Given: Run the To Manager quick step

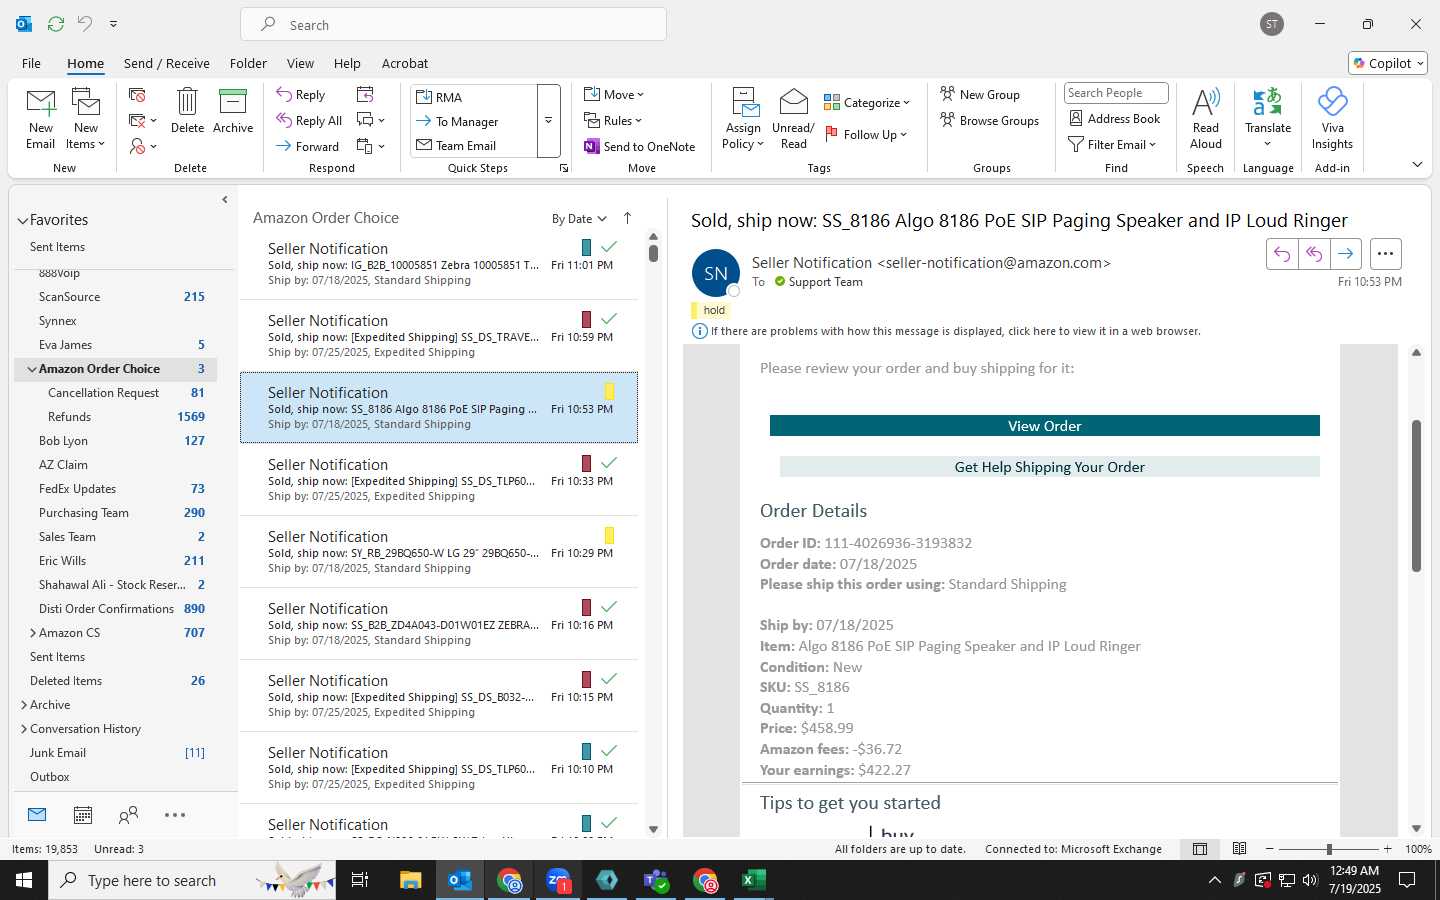Looking at the screenshot, I should tap(474, 122).
